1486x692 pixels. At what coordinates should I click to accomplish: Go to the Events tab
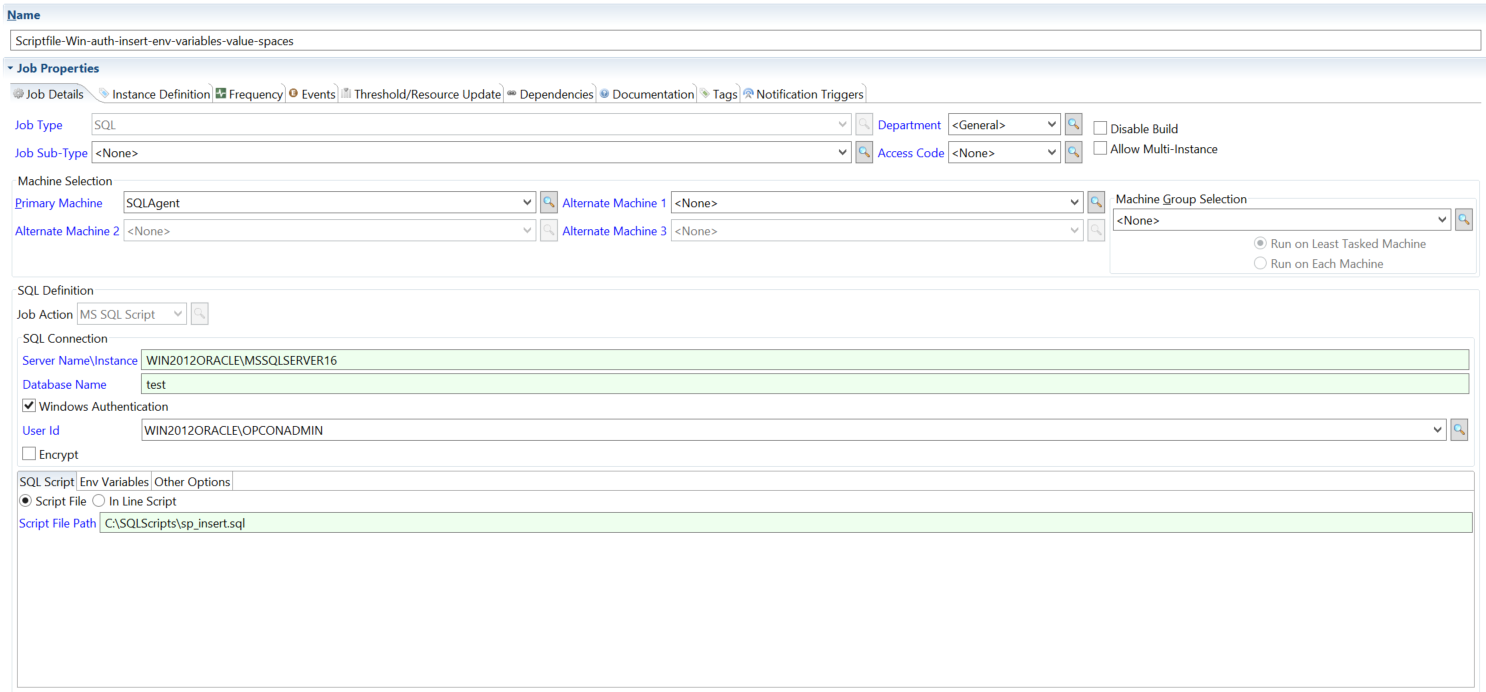(312, 94)
